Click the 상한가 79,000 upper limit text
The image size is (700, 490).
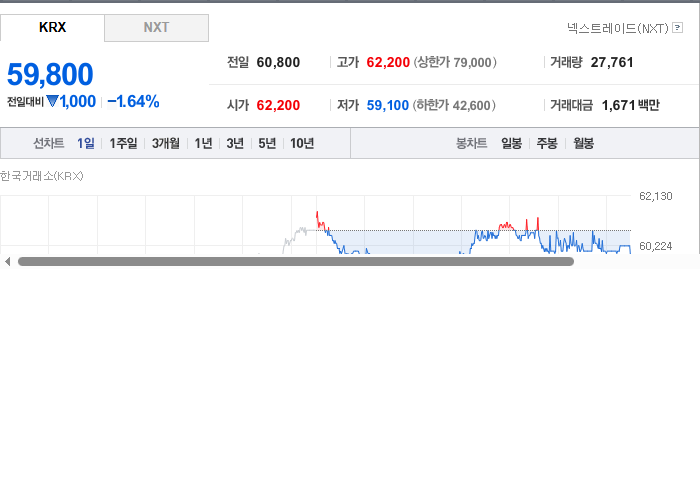(x=454, y=62)
